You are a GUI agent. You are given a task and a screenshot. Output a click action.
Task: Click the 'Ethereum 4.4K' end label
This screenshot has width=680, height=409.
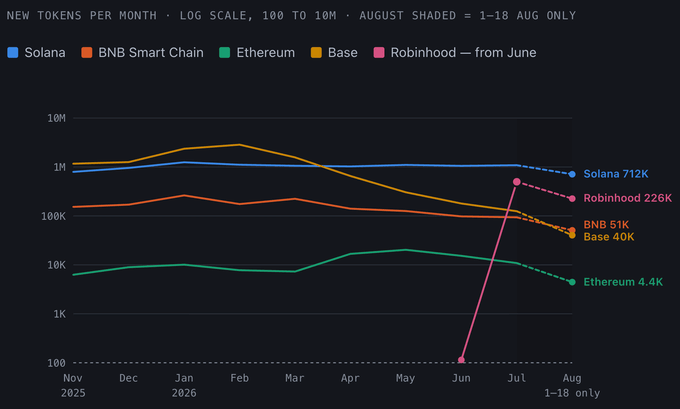pyautogui.click(x=623, y=282)
